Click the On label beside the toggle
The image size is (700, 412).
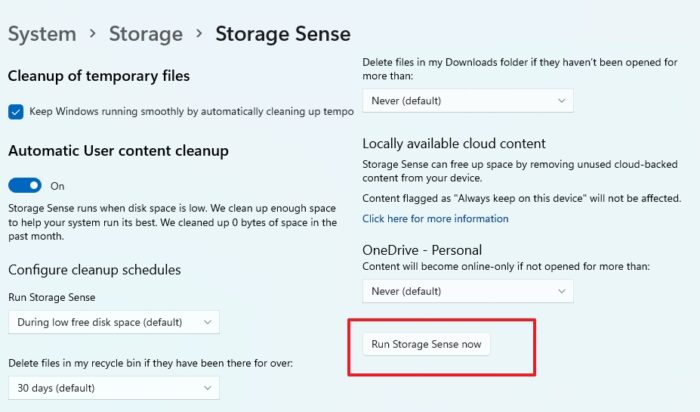click(57, 186)
